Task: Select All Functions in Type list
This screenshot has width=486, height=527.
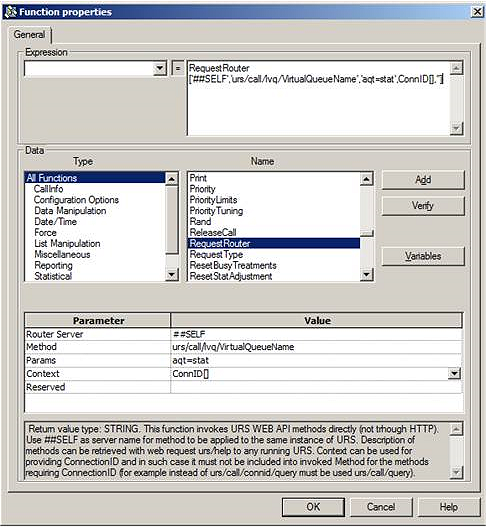Action: coord(95,178)
